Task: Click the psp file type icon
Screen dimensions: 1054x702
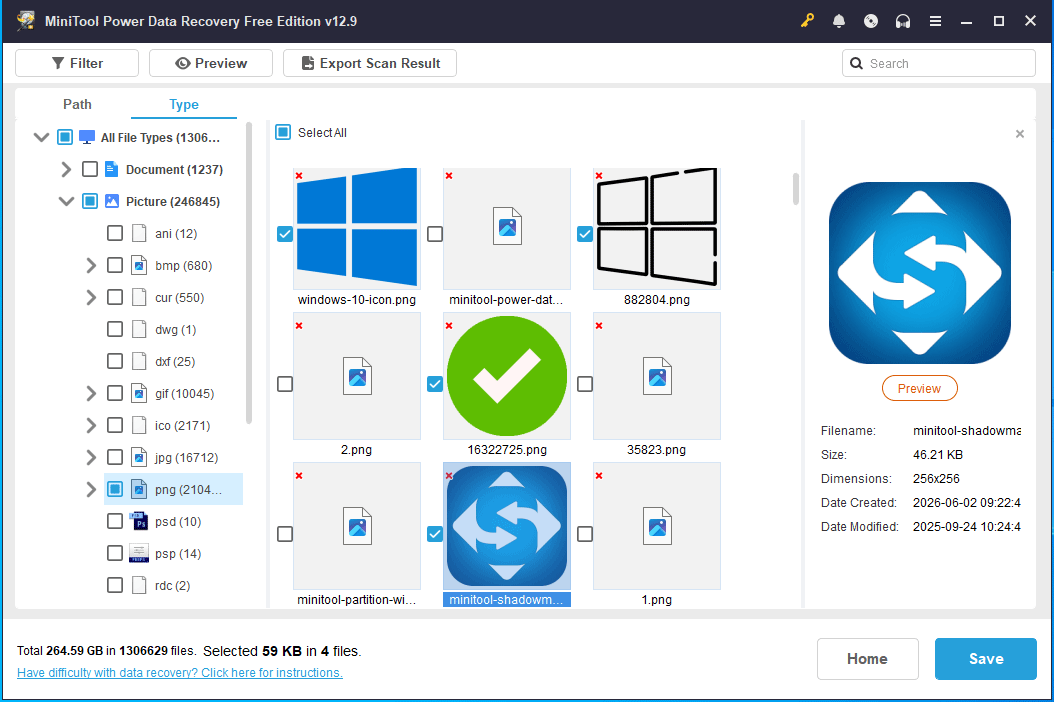Action: coord(138,553)
